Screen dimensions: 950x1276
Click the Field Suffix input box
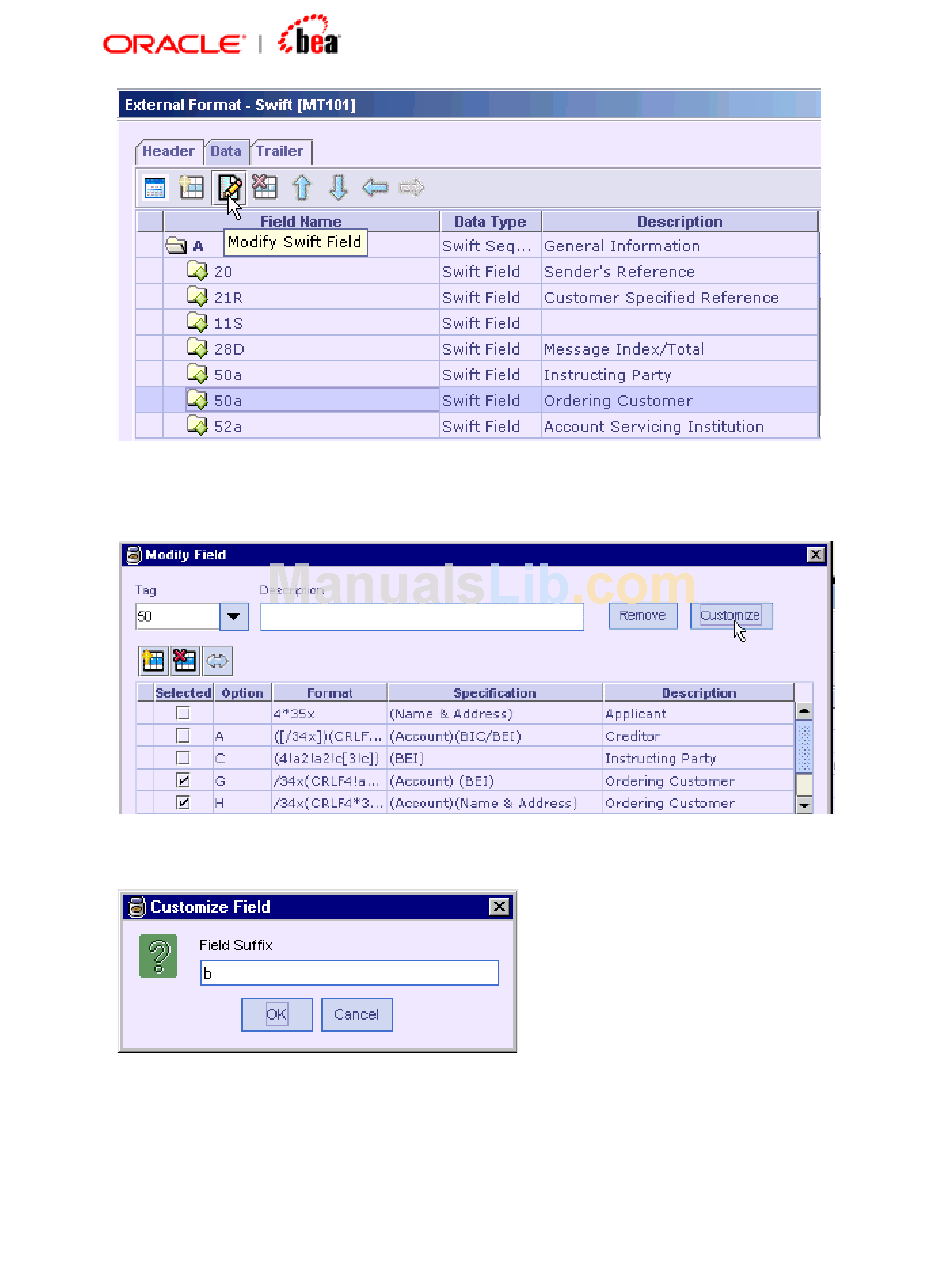349,973
